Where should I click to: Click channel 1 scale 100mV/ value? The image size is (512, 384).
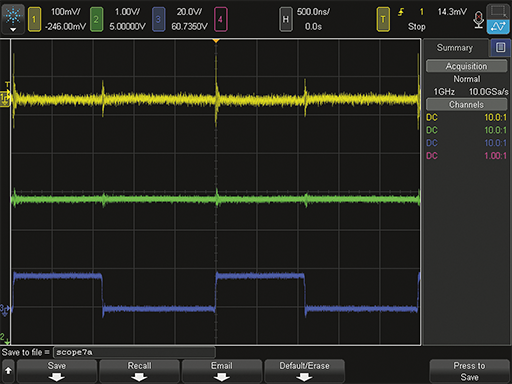[x=66, y=12]
